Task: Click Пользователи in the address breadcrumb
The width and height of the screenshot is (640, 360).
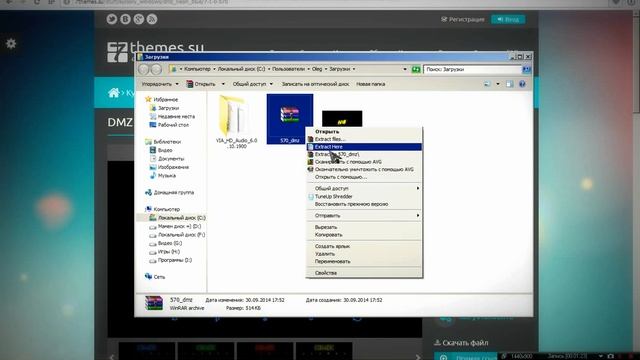Action: coord(289,69)
